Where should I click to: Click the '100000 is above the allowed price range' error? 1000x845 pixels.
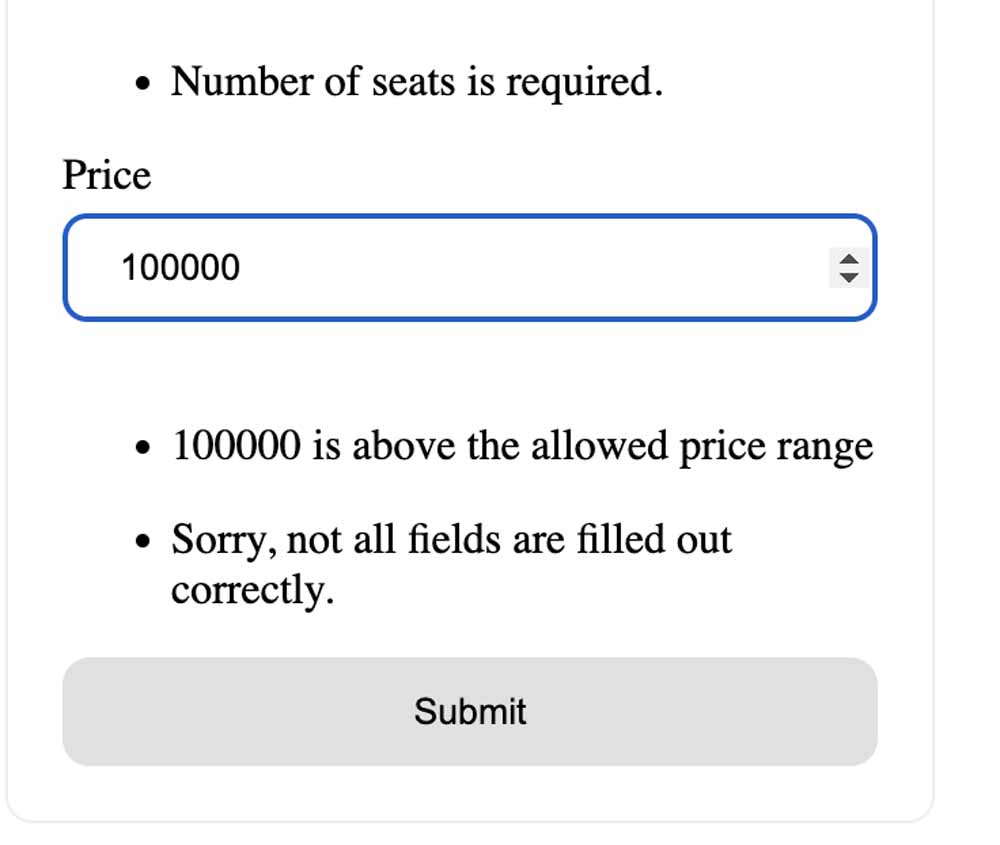point(523,446)
